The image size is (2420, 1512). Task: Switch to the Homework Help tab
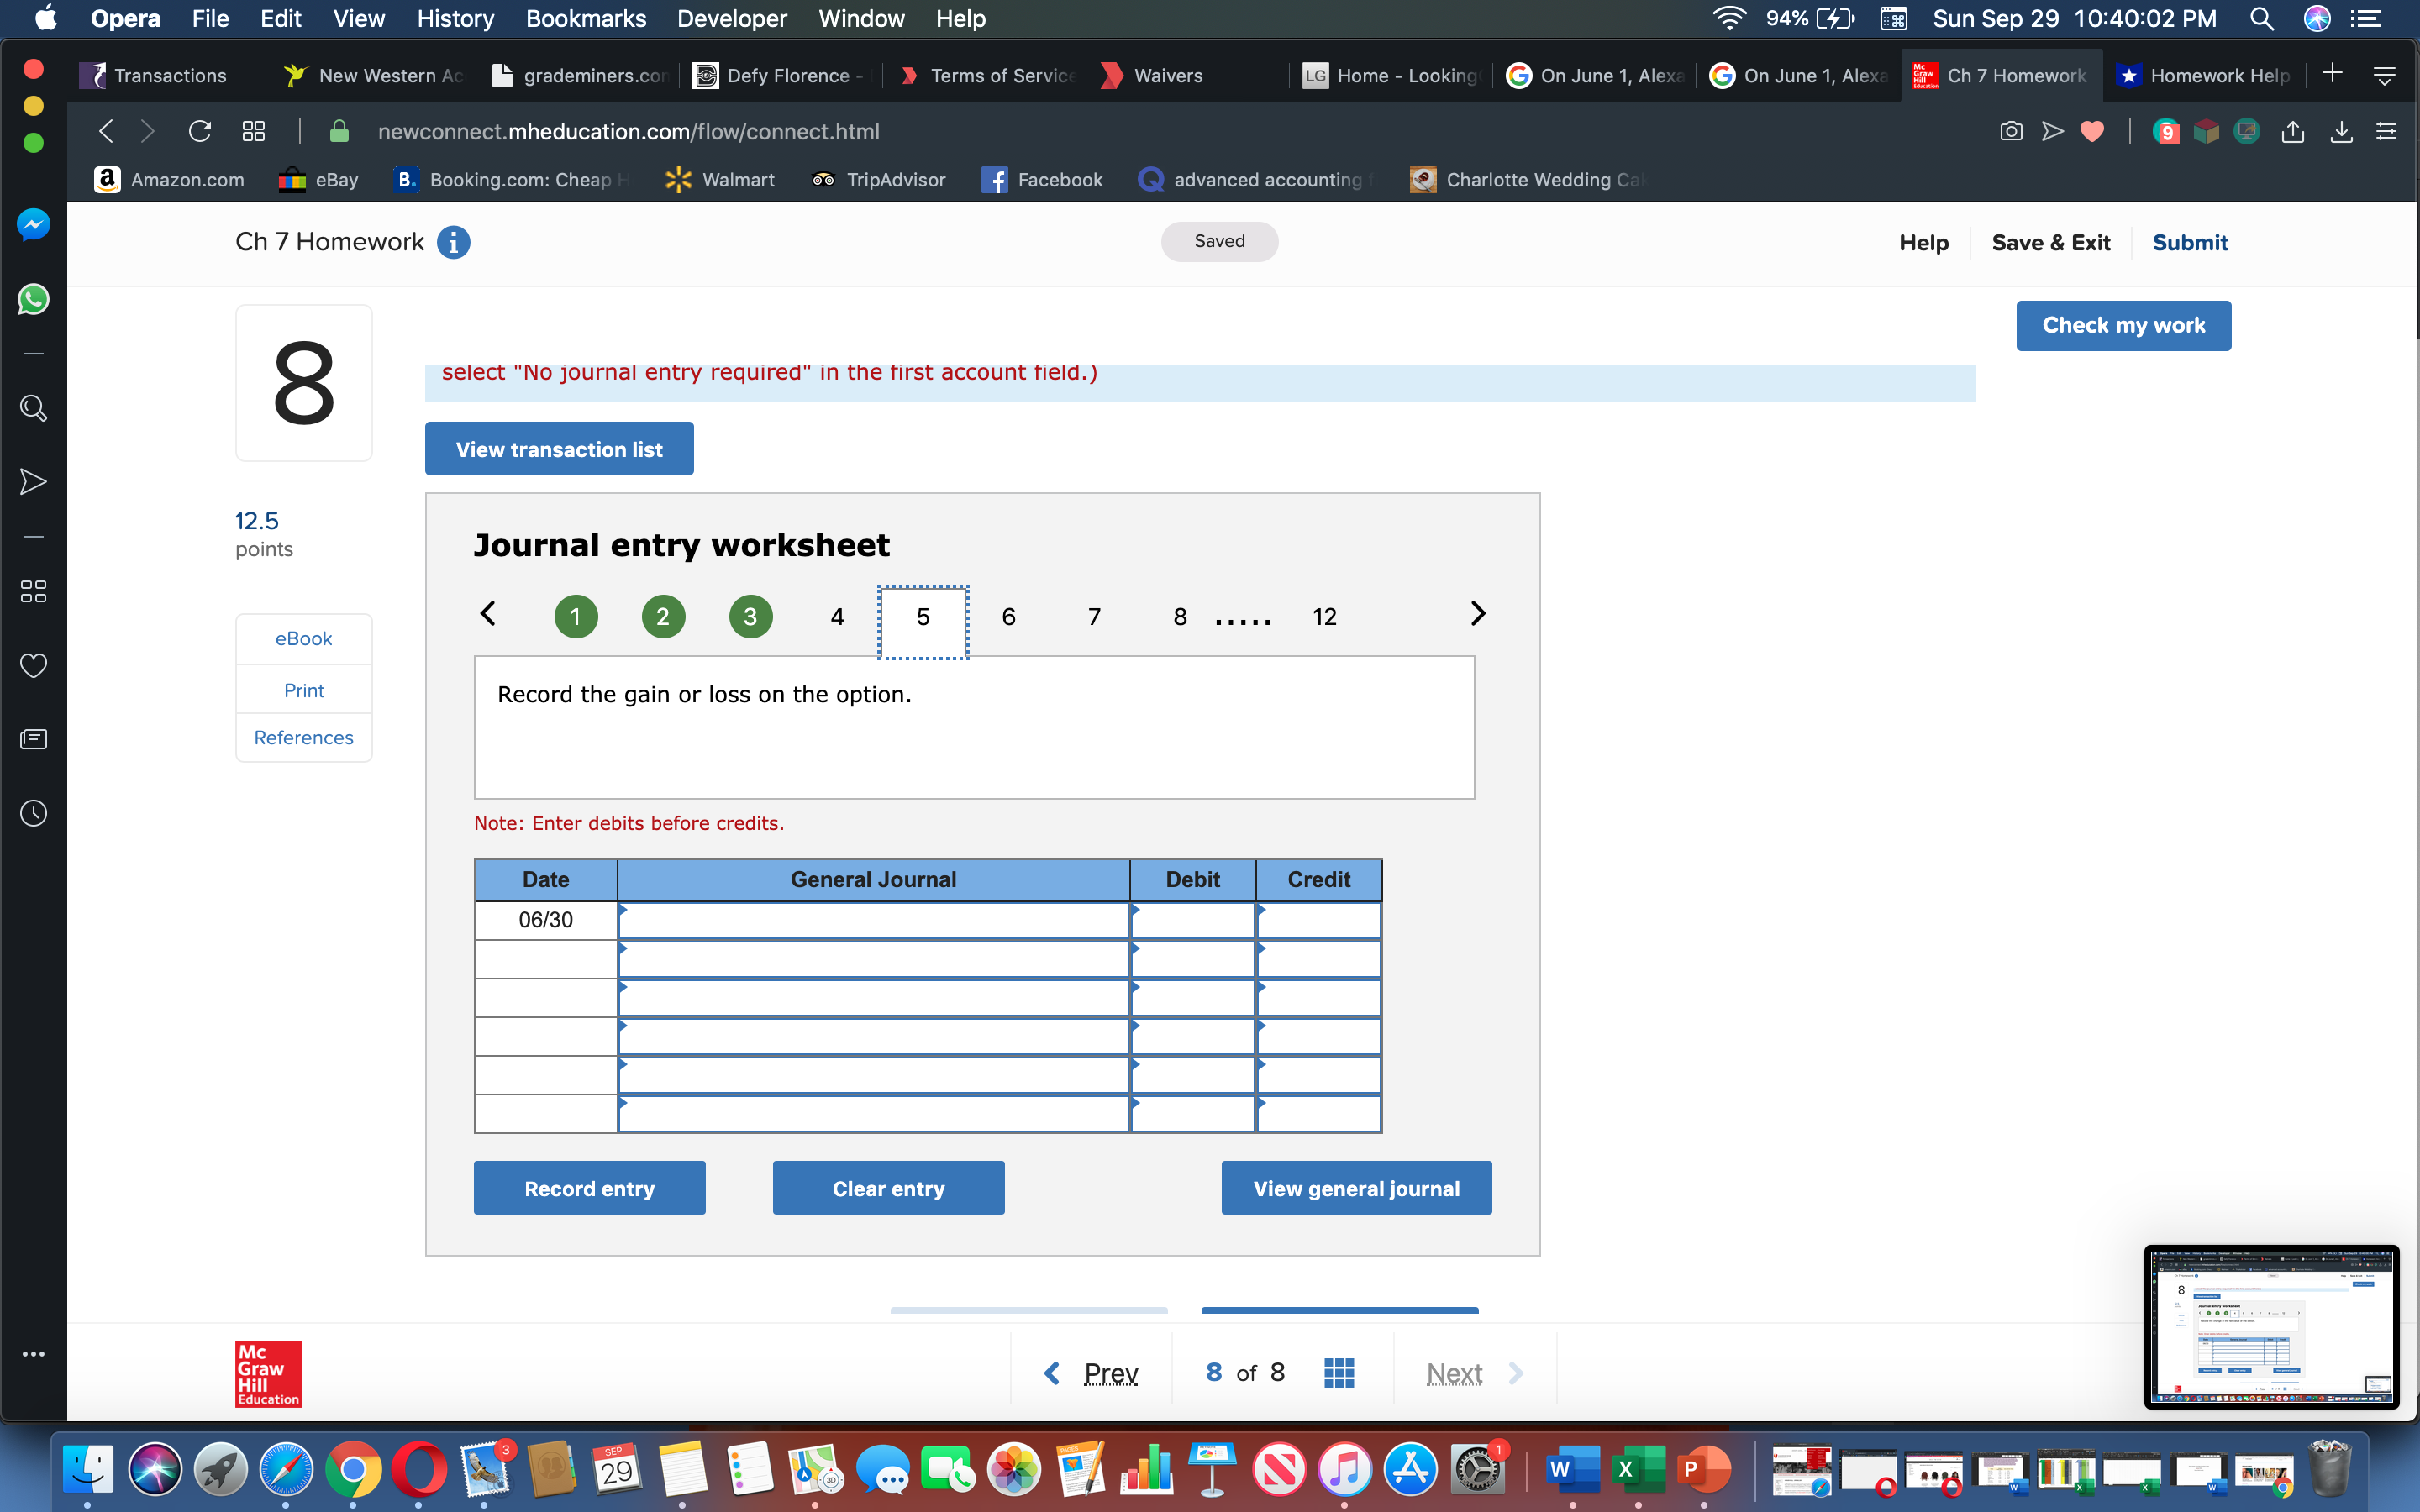pyautogui.click(x=2204, y=75)
